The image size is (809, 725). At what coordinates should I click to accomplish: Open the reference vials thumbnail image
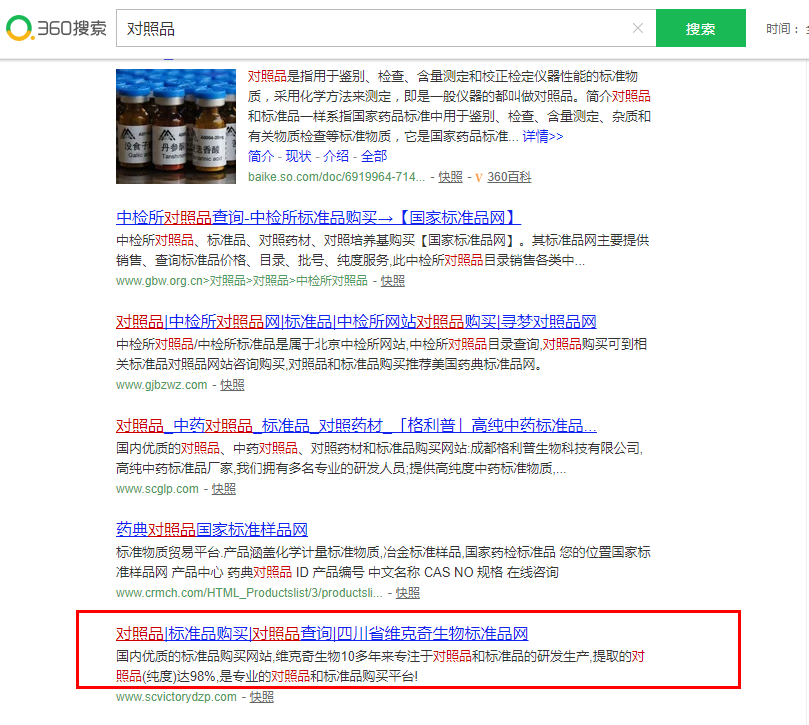(x=175, y=126)
